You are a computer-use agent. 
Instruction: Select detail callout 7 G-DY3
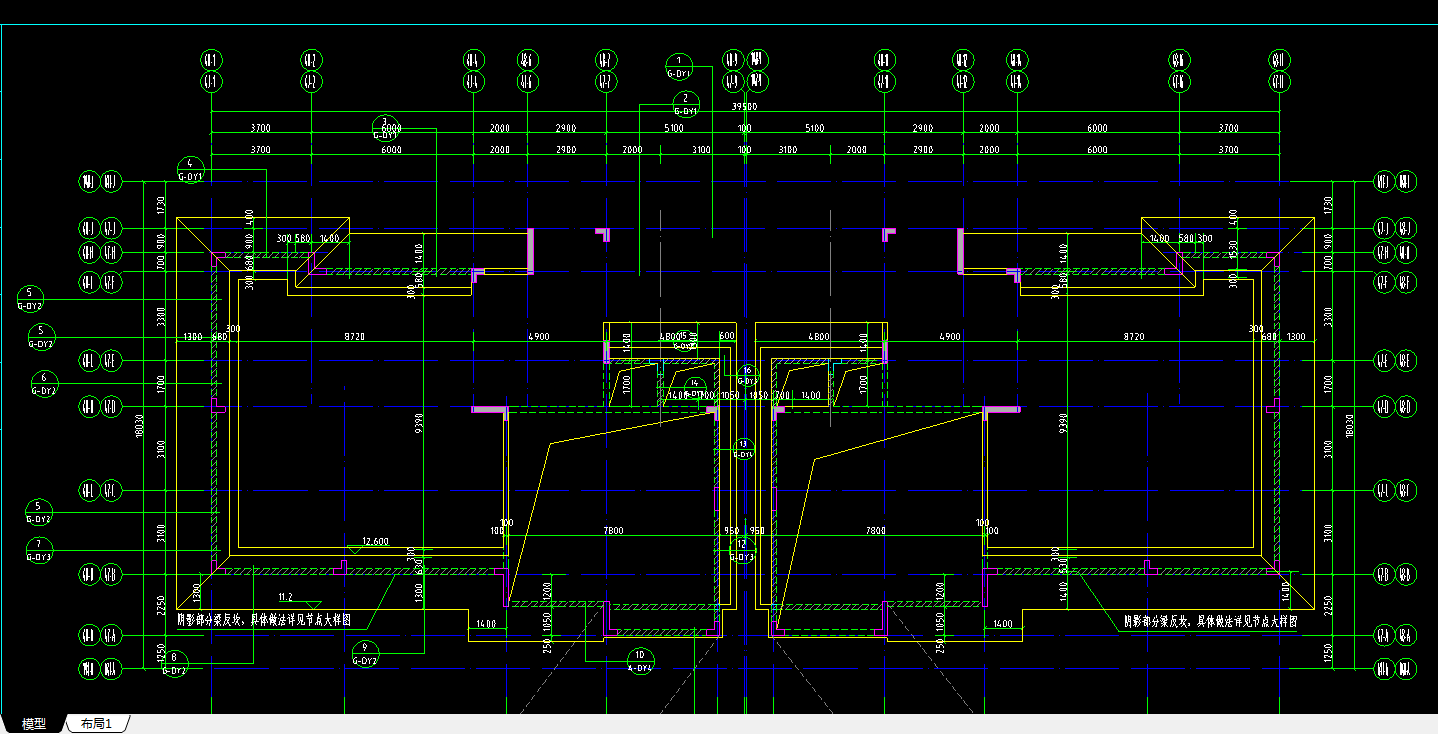[39, 550]
